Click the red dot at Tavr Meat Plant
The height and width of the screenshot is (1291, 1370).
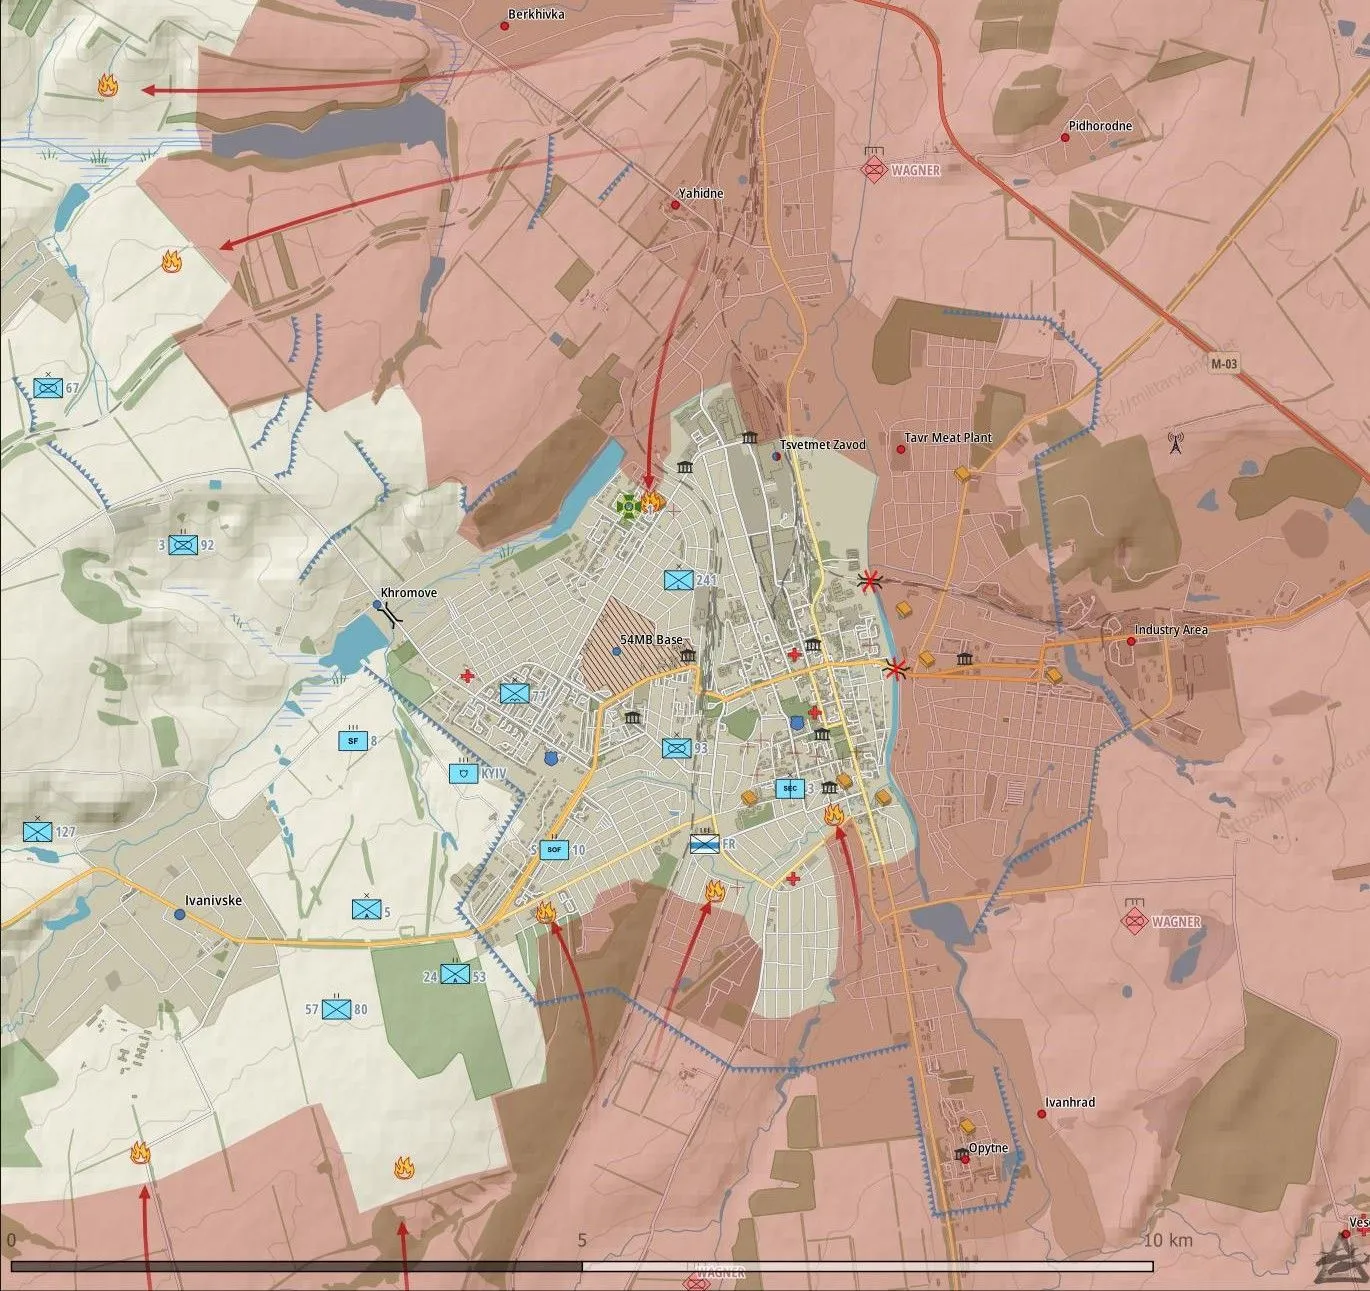tap(900, 450)
